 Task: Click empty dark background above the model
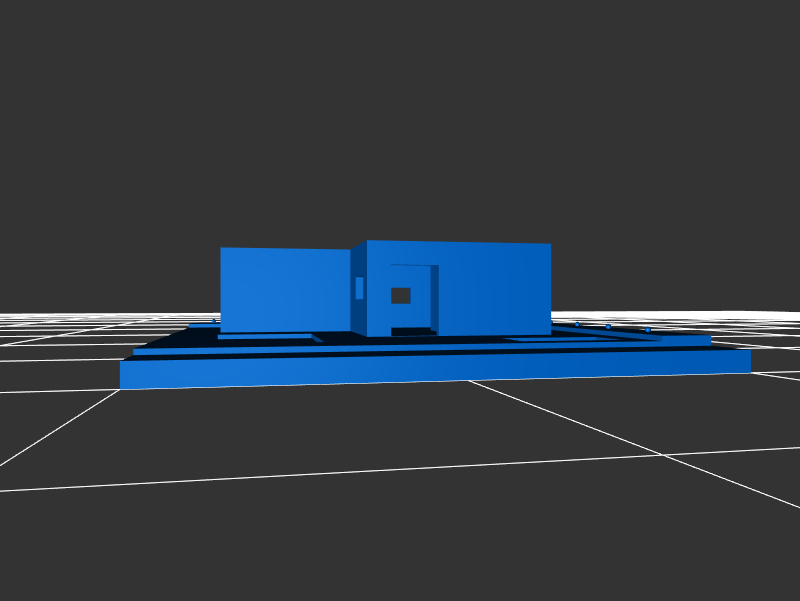(x=400, y=120)
